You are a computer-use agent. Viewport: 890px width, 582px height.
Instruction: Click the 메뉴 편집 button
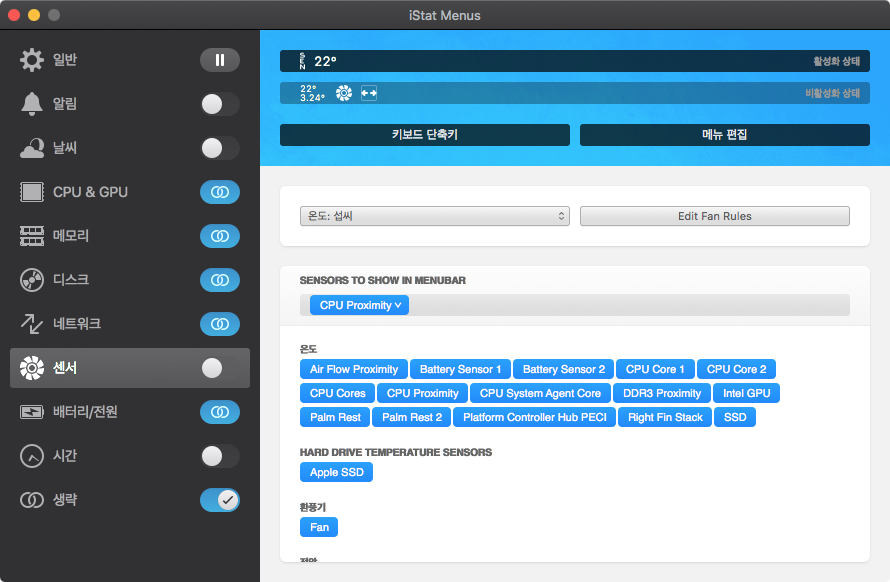point(725,135)
